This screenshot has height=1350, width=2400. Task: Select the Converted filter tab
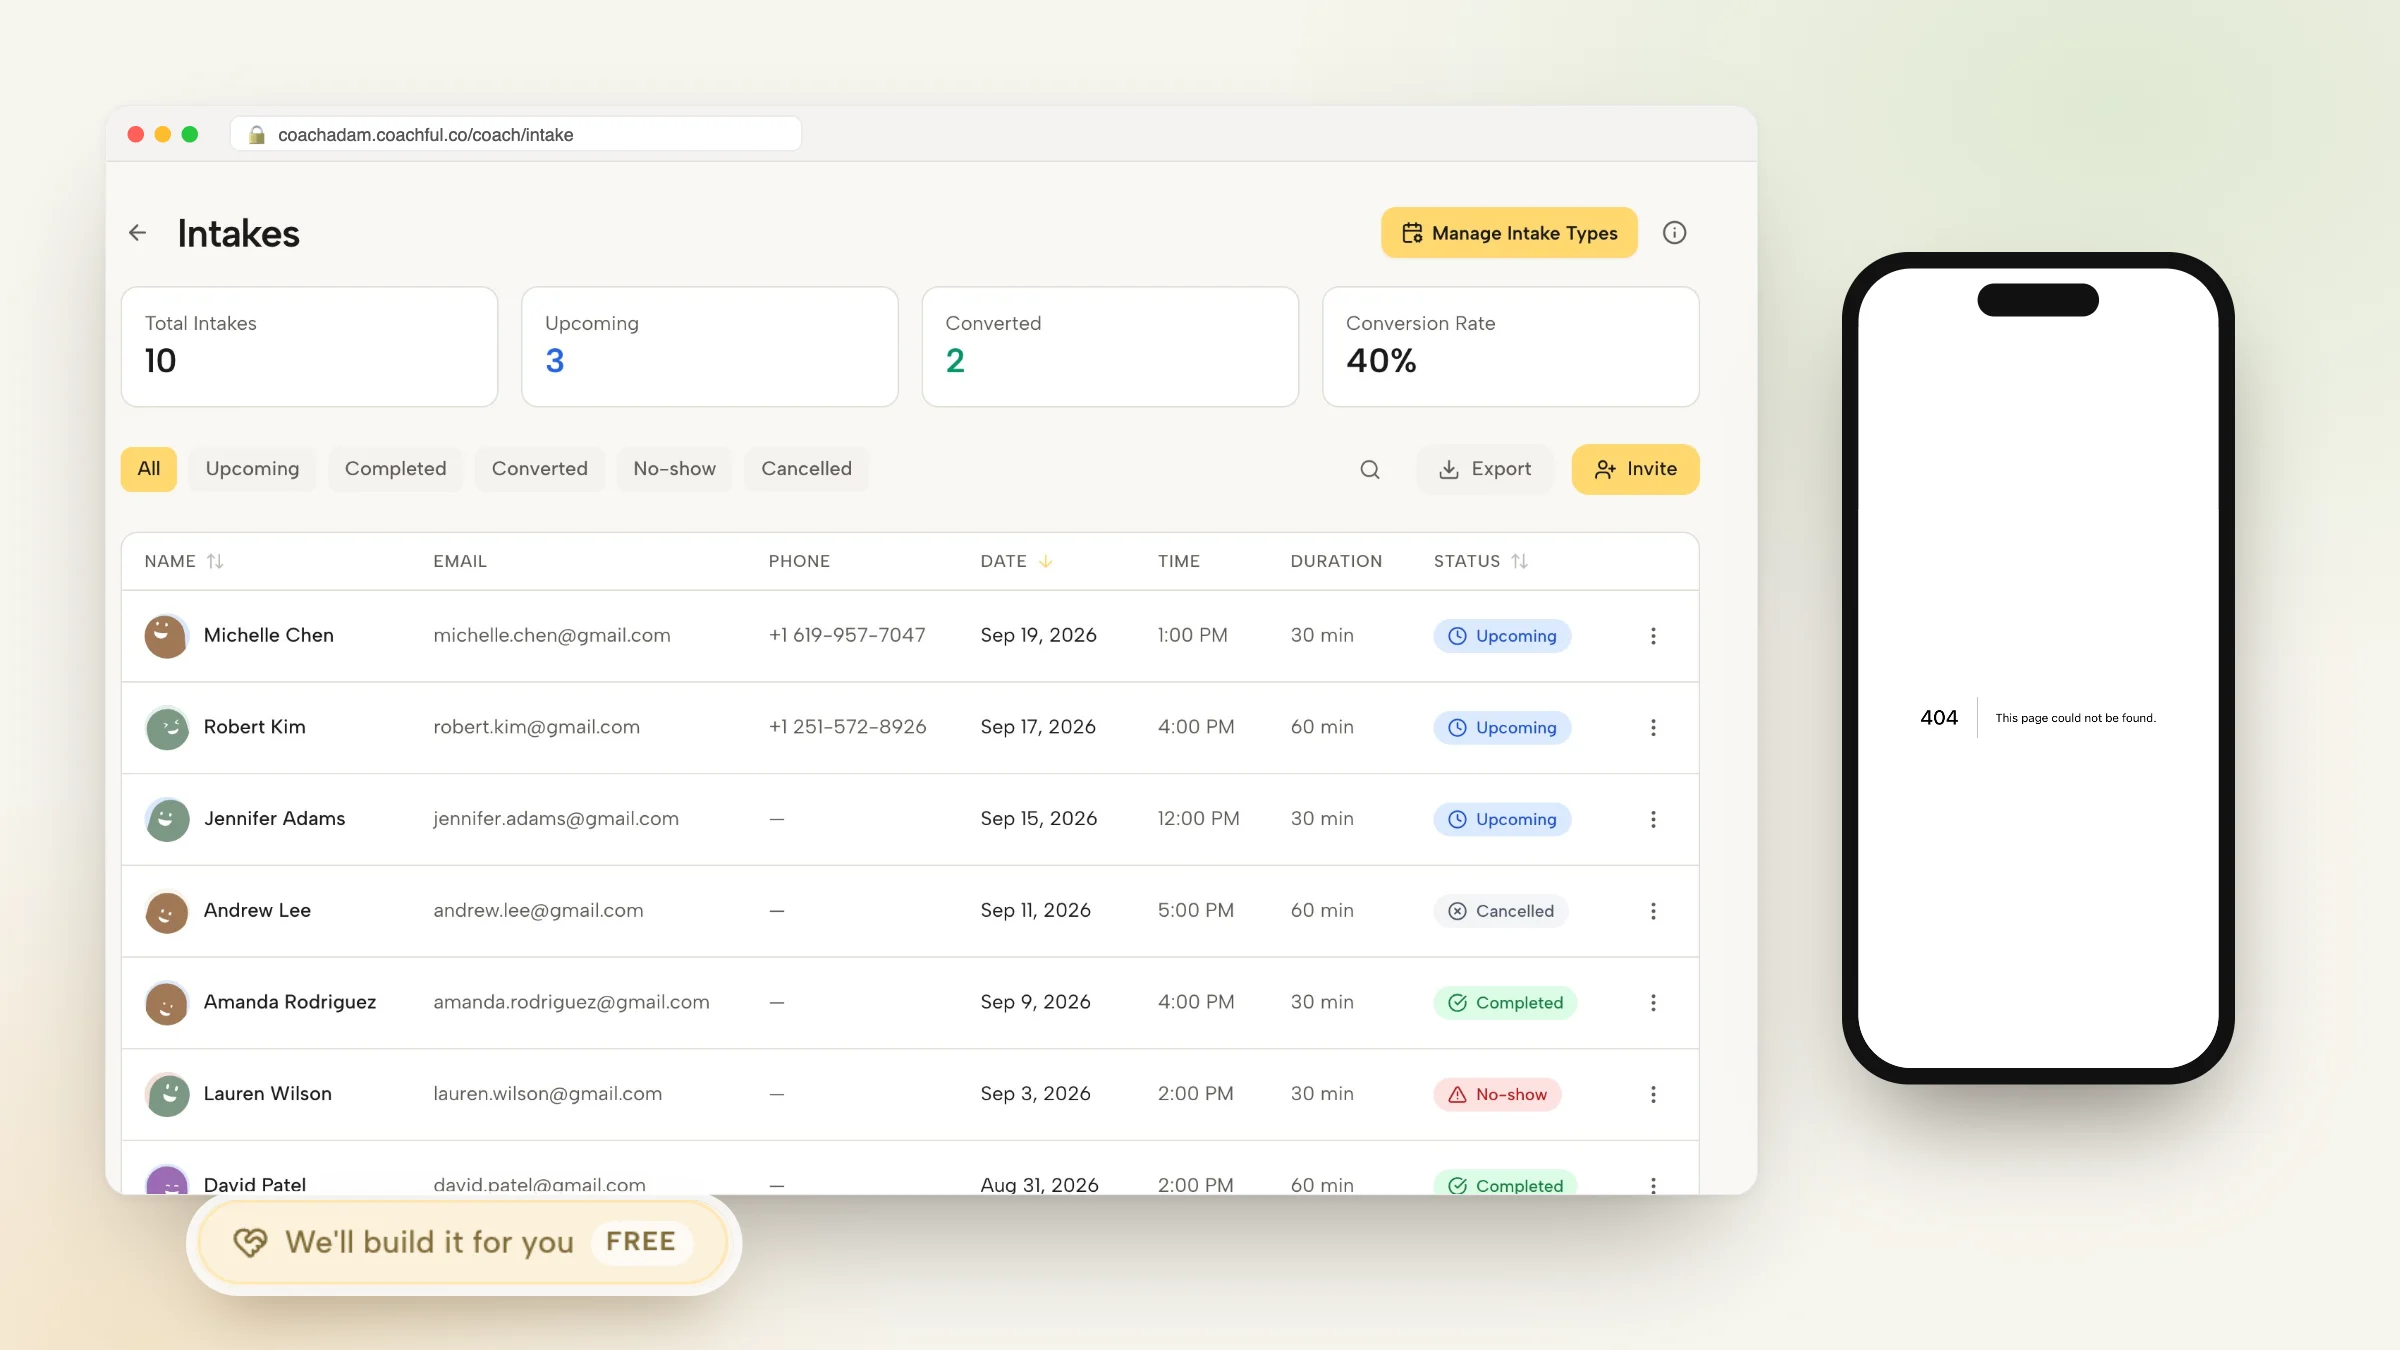[x=540, y=469]
